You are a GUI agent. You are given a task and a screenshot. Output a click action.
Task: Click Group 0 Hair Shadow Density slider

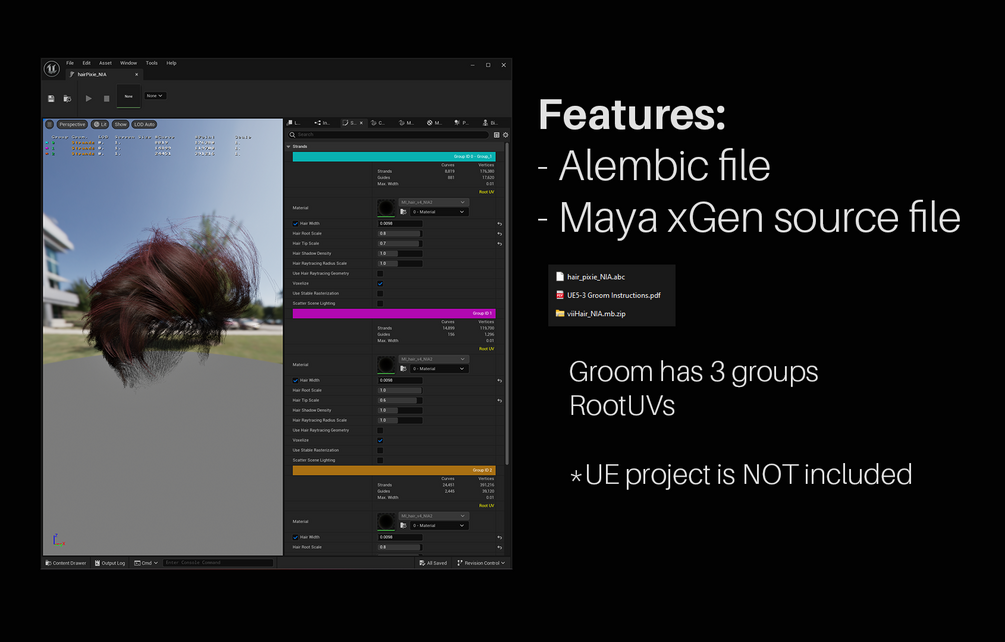[400, 253]
